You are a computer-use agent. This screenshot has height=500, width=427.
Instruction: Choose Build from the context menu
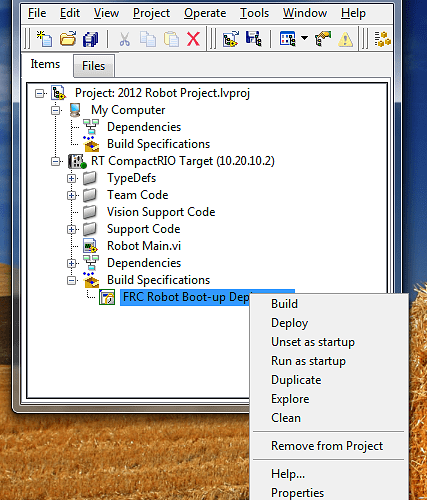(329, 304)
